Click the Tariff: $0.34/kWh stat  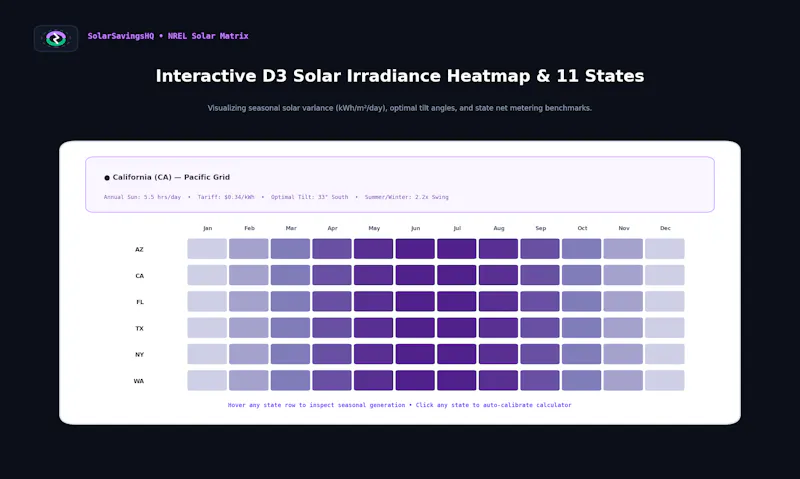(226, 197)
